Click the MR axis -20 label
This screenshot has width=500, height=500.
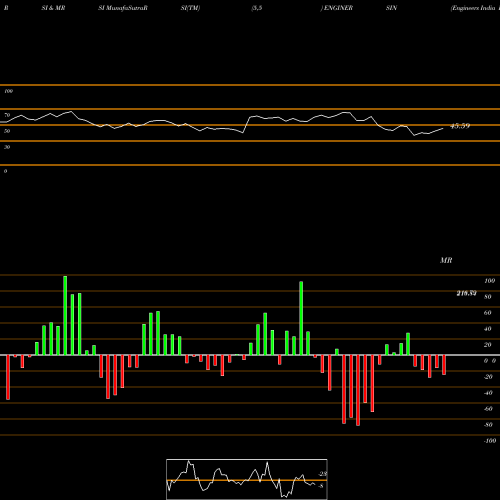488,377
